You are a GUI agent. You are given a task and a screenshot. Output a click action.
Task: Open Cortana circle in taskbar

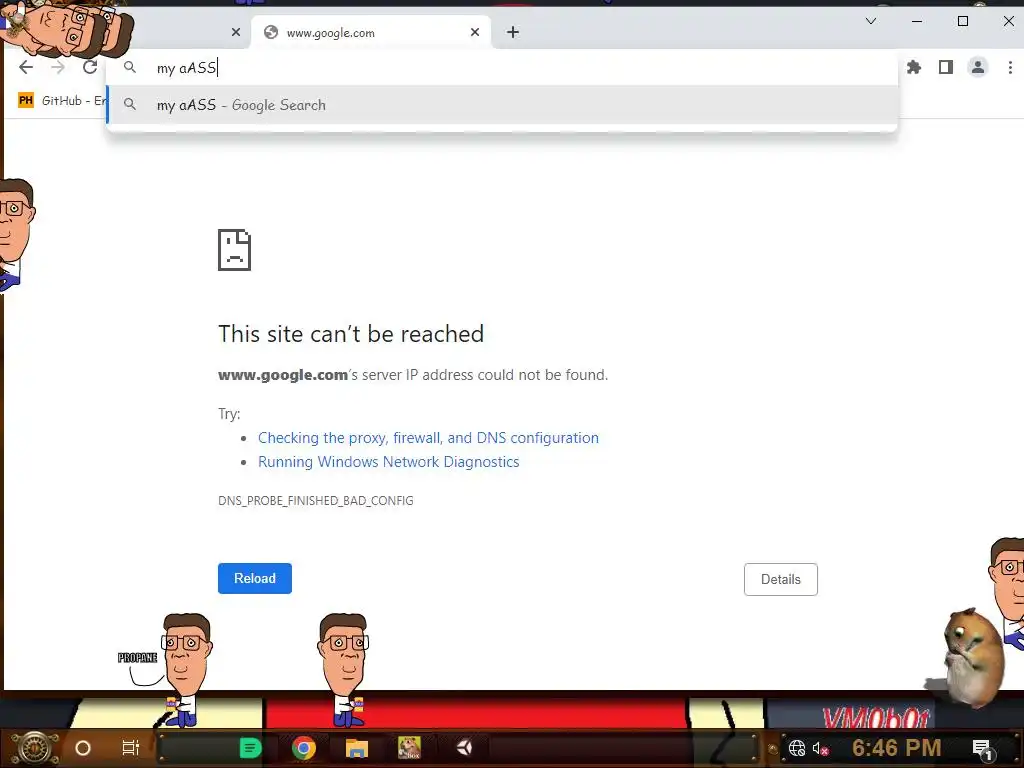pos(82,748)
